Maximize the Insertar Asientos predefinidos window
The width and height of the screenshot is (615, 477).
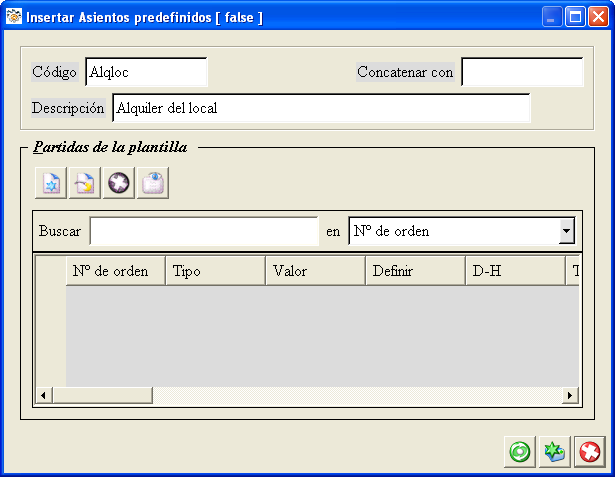coord(575,17)
